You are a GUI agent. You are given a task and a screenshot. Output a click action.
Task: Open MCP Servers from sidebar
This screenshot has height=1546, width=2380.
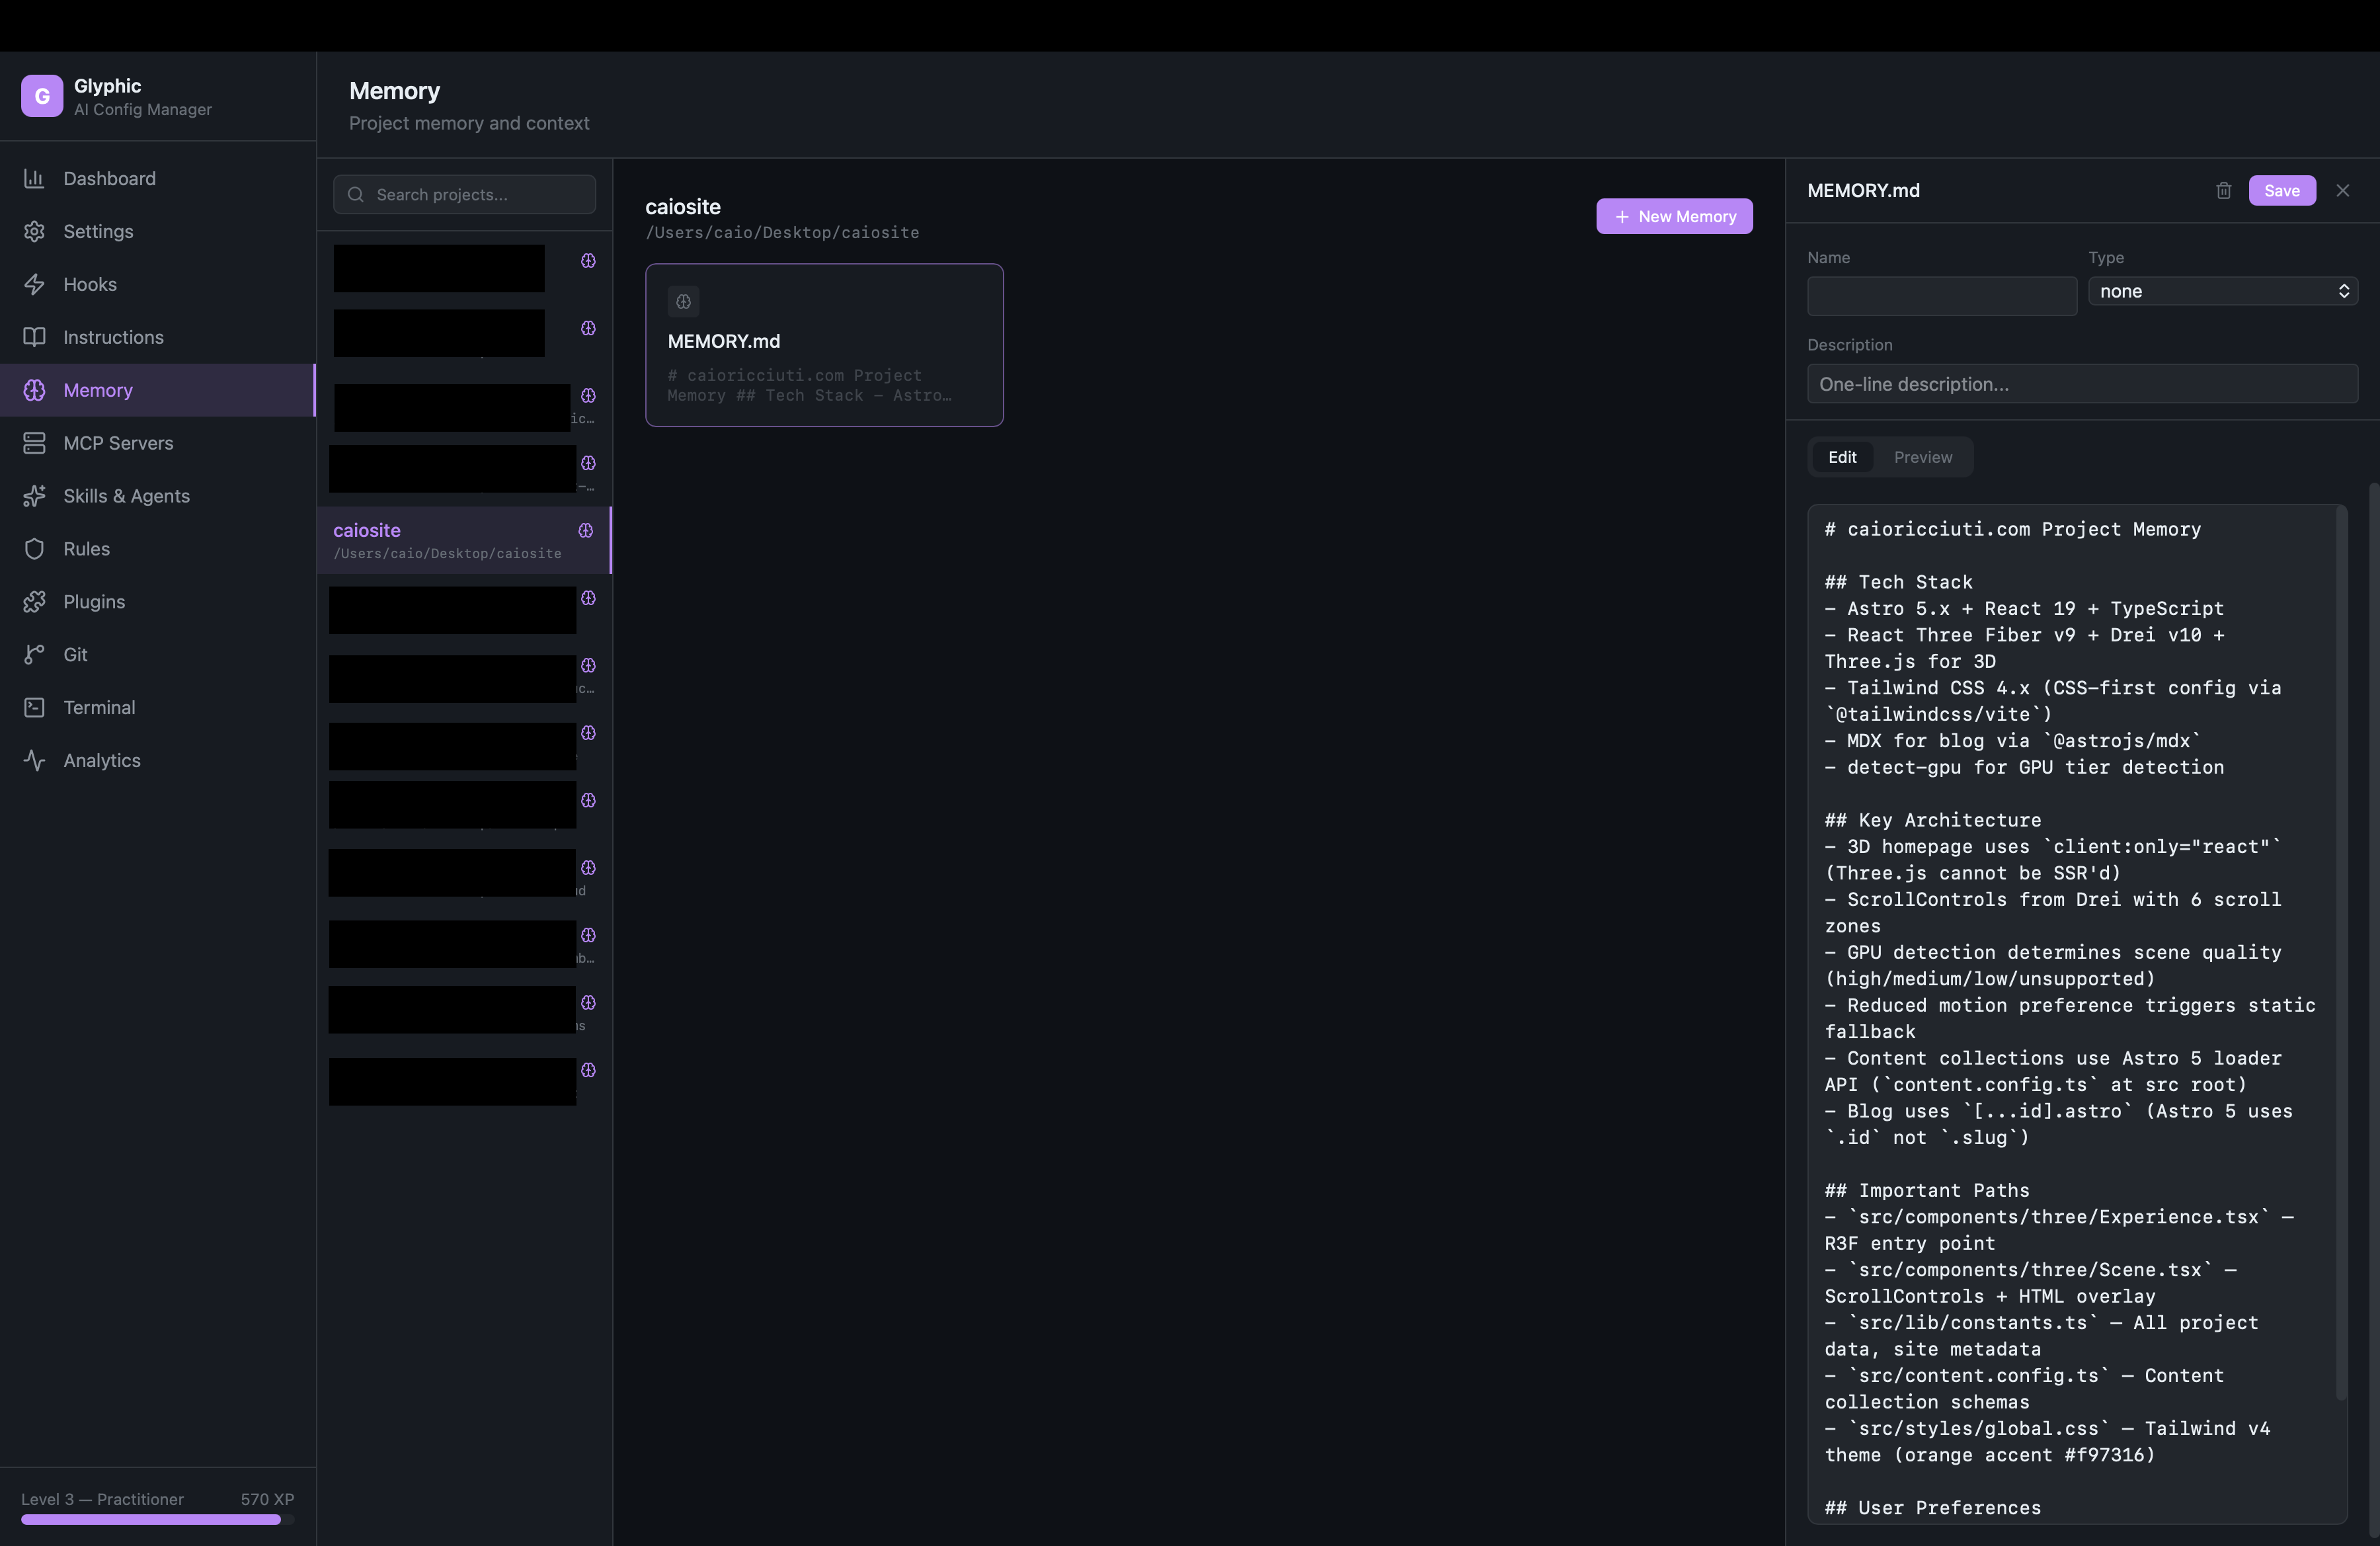point(118,443)
